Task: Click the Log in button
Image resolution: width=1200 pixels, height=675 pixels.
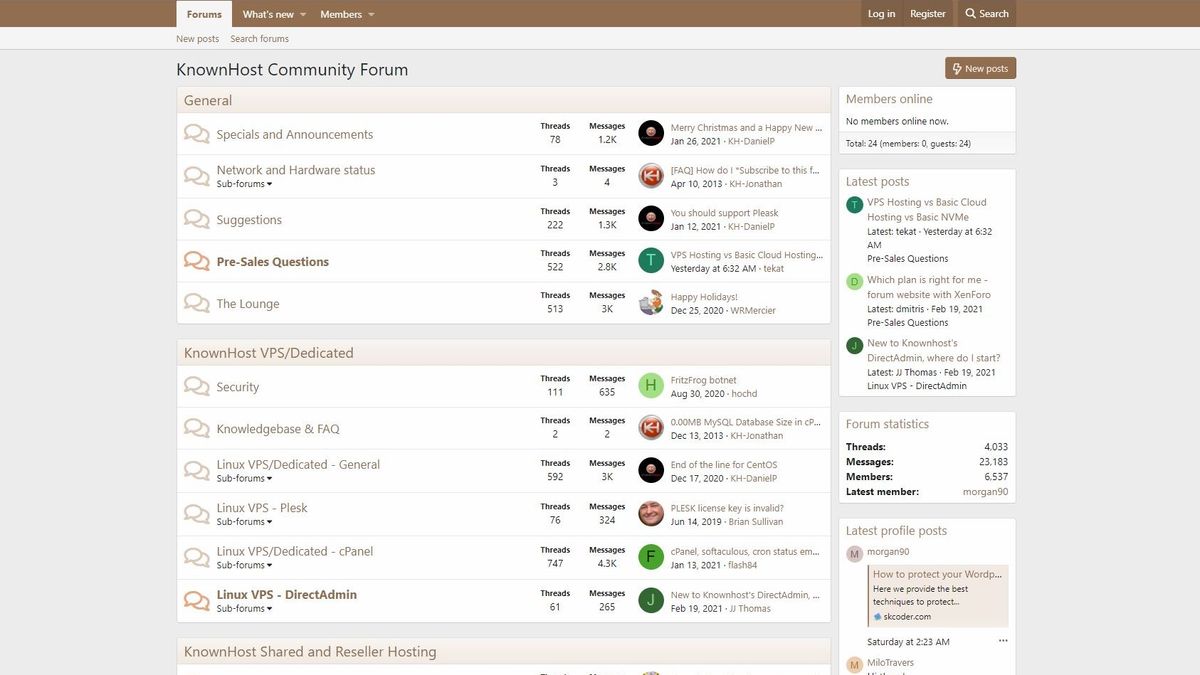Action: [x=881, y=13]
